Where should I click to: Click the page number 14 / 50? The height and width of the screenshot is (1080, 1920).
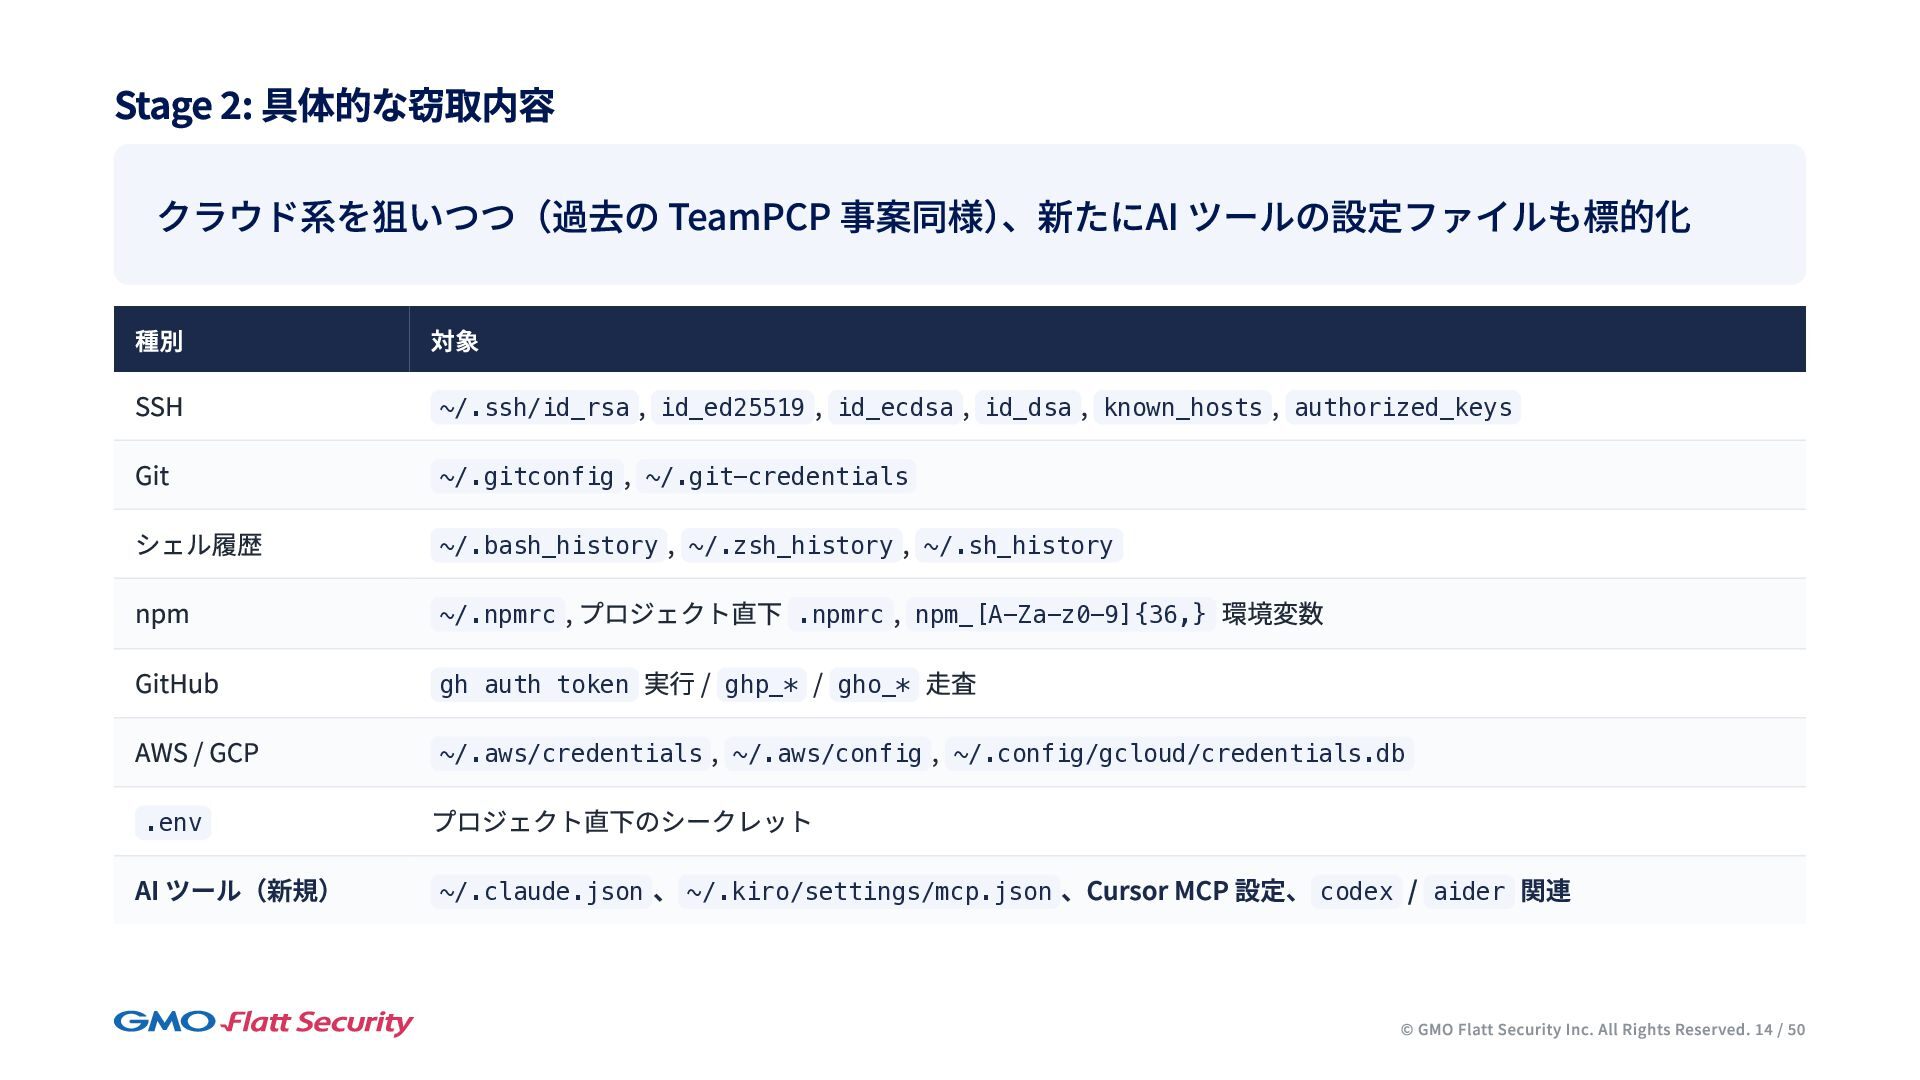click(1779, 1030)
